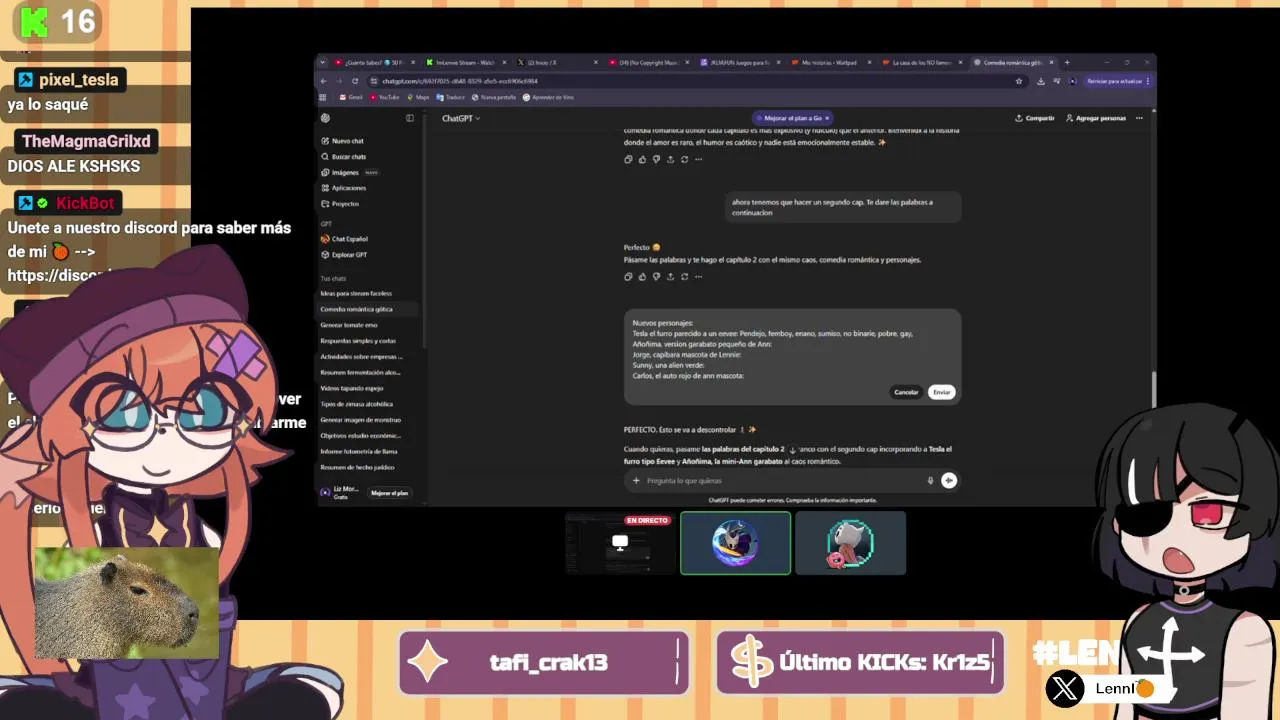Open Proyectos in the sidebar
This screenshot has width=1280, height=720.
pos(340,204)
